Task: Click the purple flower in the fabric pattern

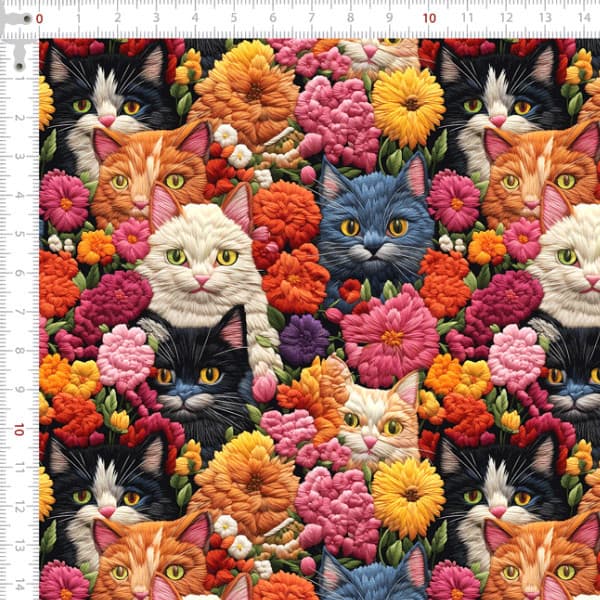Action: tap(303, 340)
